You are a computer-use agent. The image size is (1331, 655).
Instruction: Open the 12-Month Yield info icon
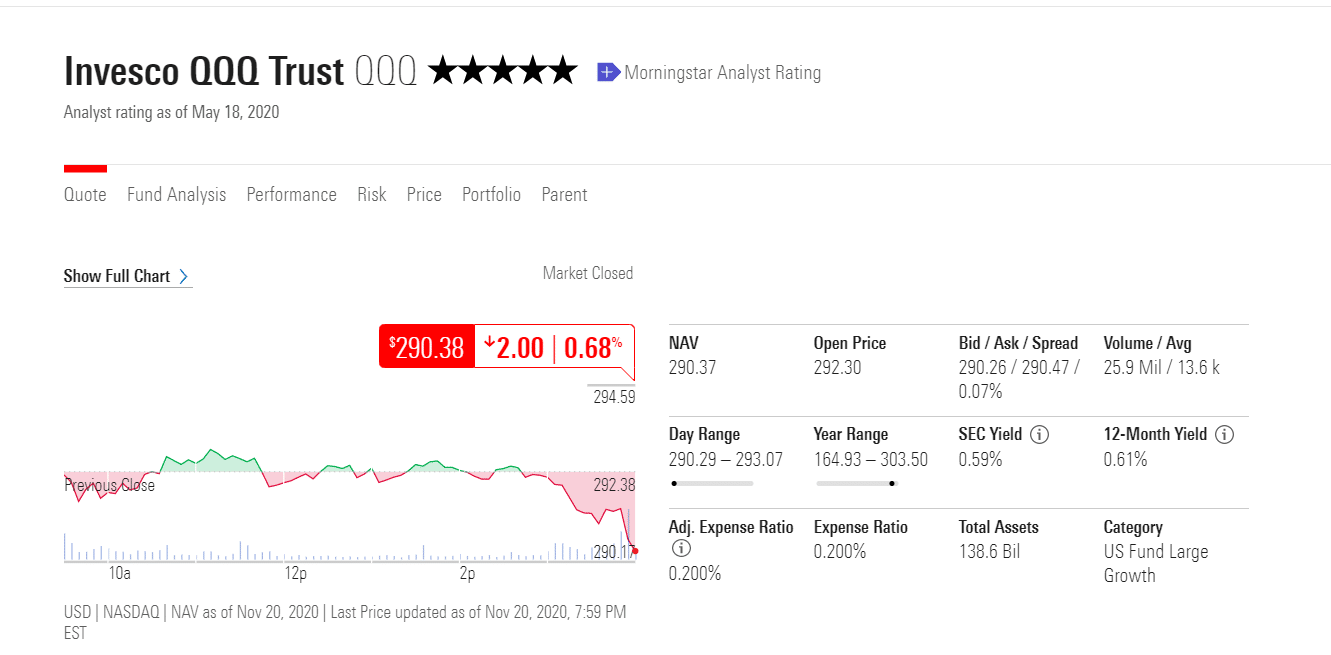1224,435
